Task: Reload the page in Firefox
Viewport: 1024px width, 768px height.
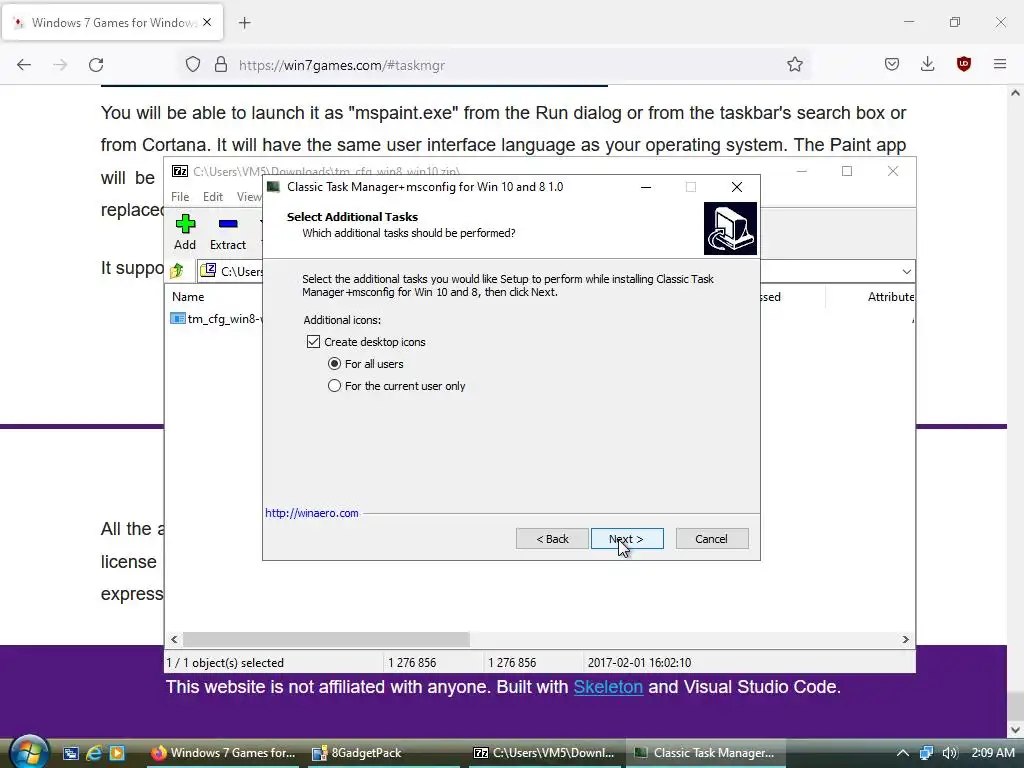Action: tap(96, 65)
